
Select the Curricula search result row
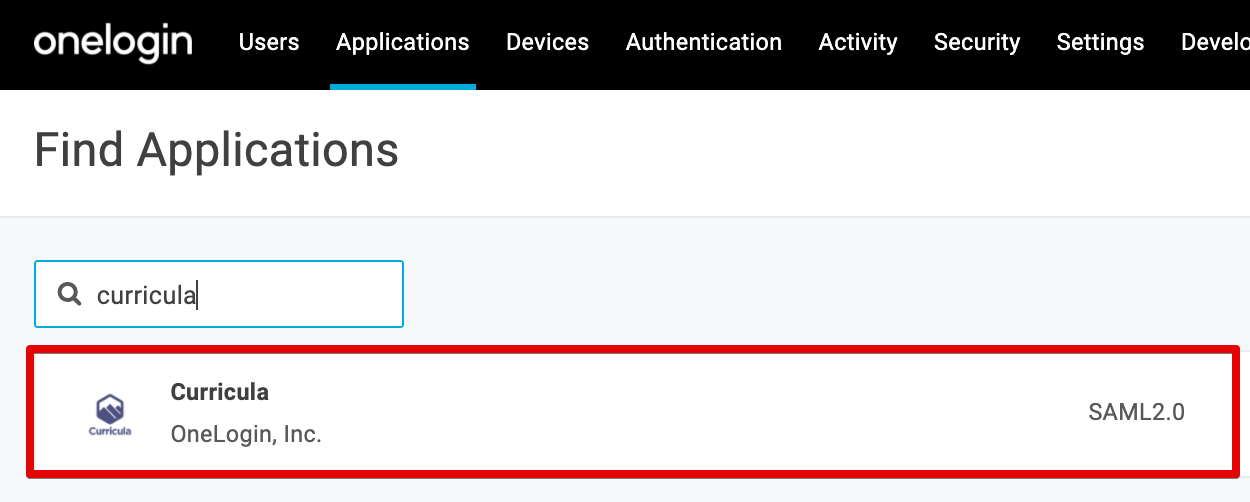(x=632, y=412)
